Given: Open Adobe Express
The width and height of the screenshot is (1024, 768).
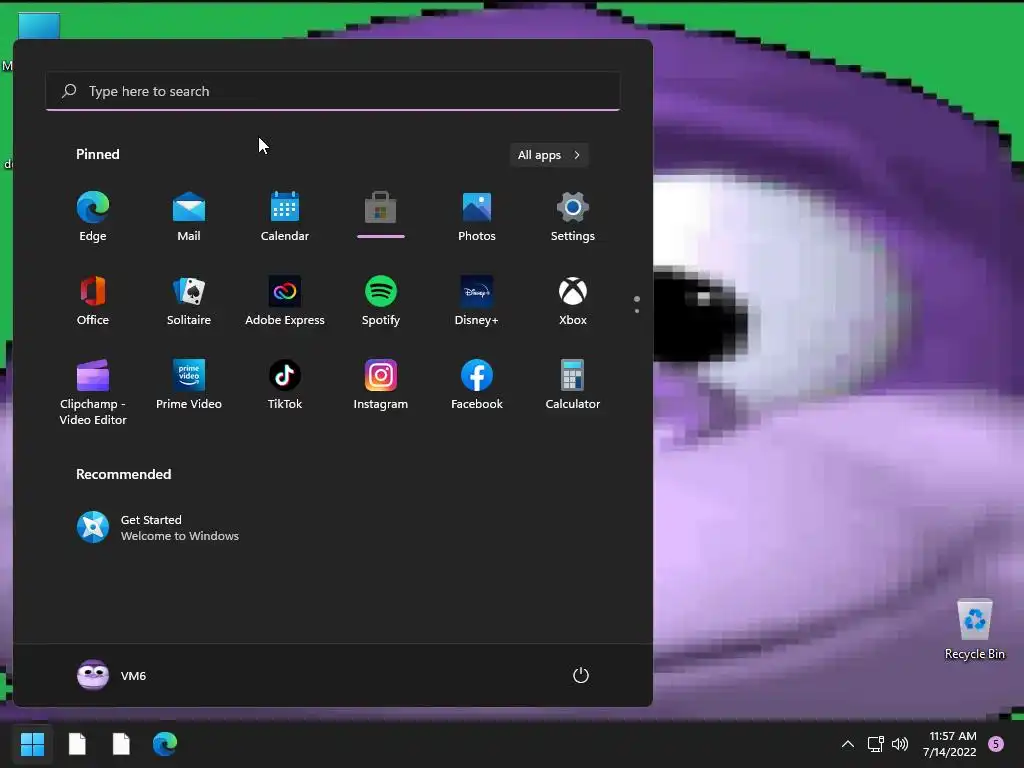Looking at the screenshot, I should 285,300.
